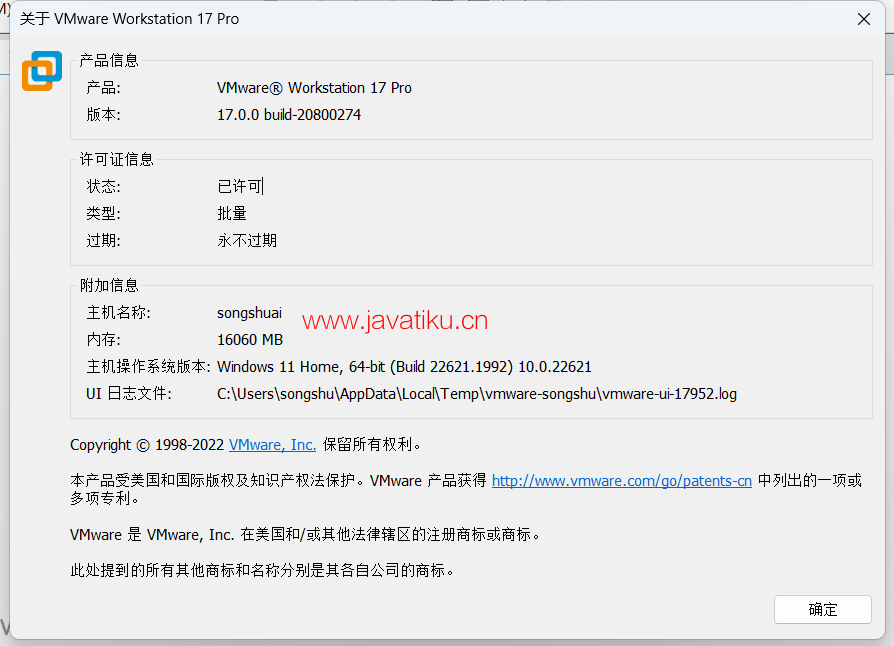Click the 过期 label

click(103, 241)
